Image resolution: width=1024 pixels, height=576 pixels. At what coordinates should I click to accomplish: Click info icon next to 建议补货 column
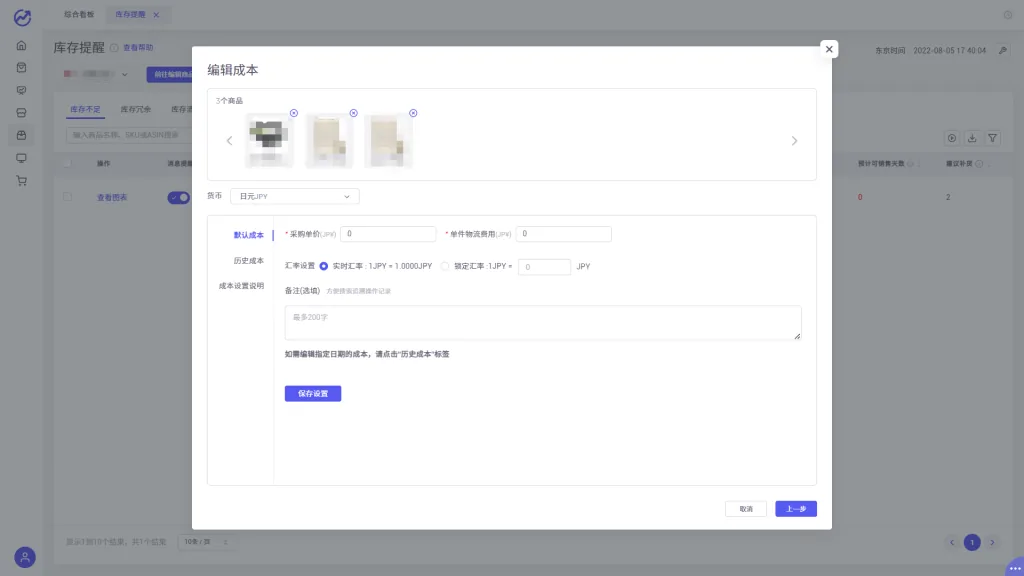pyautogui.click(x=979, y=164)
